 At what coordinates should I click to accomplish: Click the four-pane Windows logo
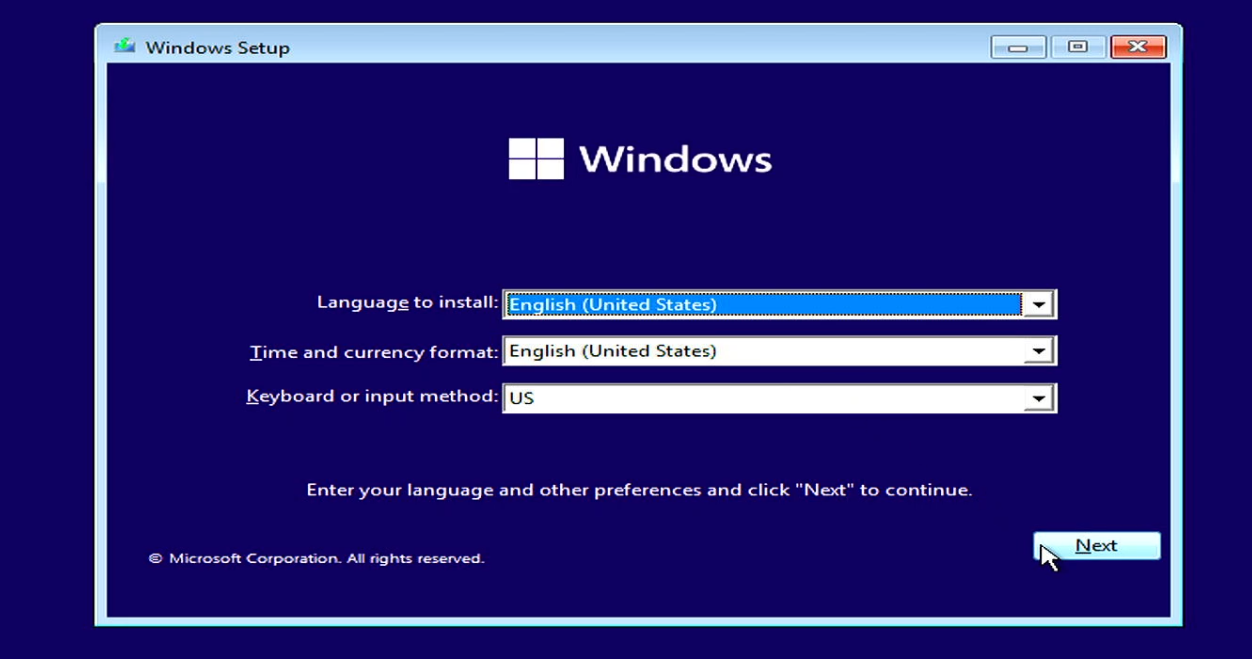tap(536, 159)
